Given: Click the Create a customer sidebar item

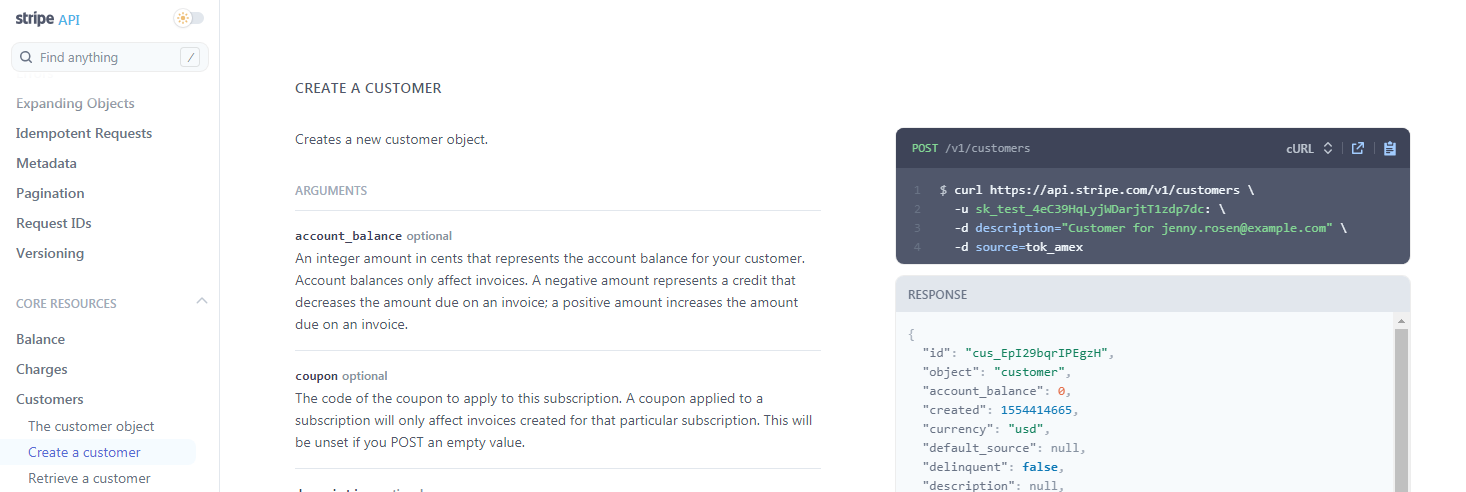Looking at the screenshot, I should (84, 452).
